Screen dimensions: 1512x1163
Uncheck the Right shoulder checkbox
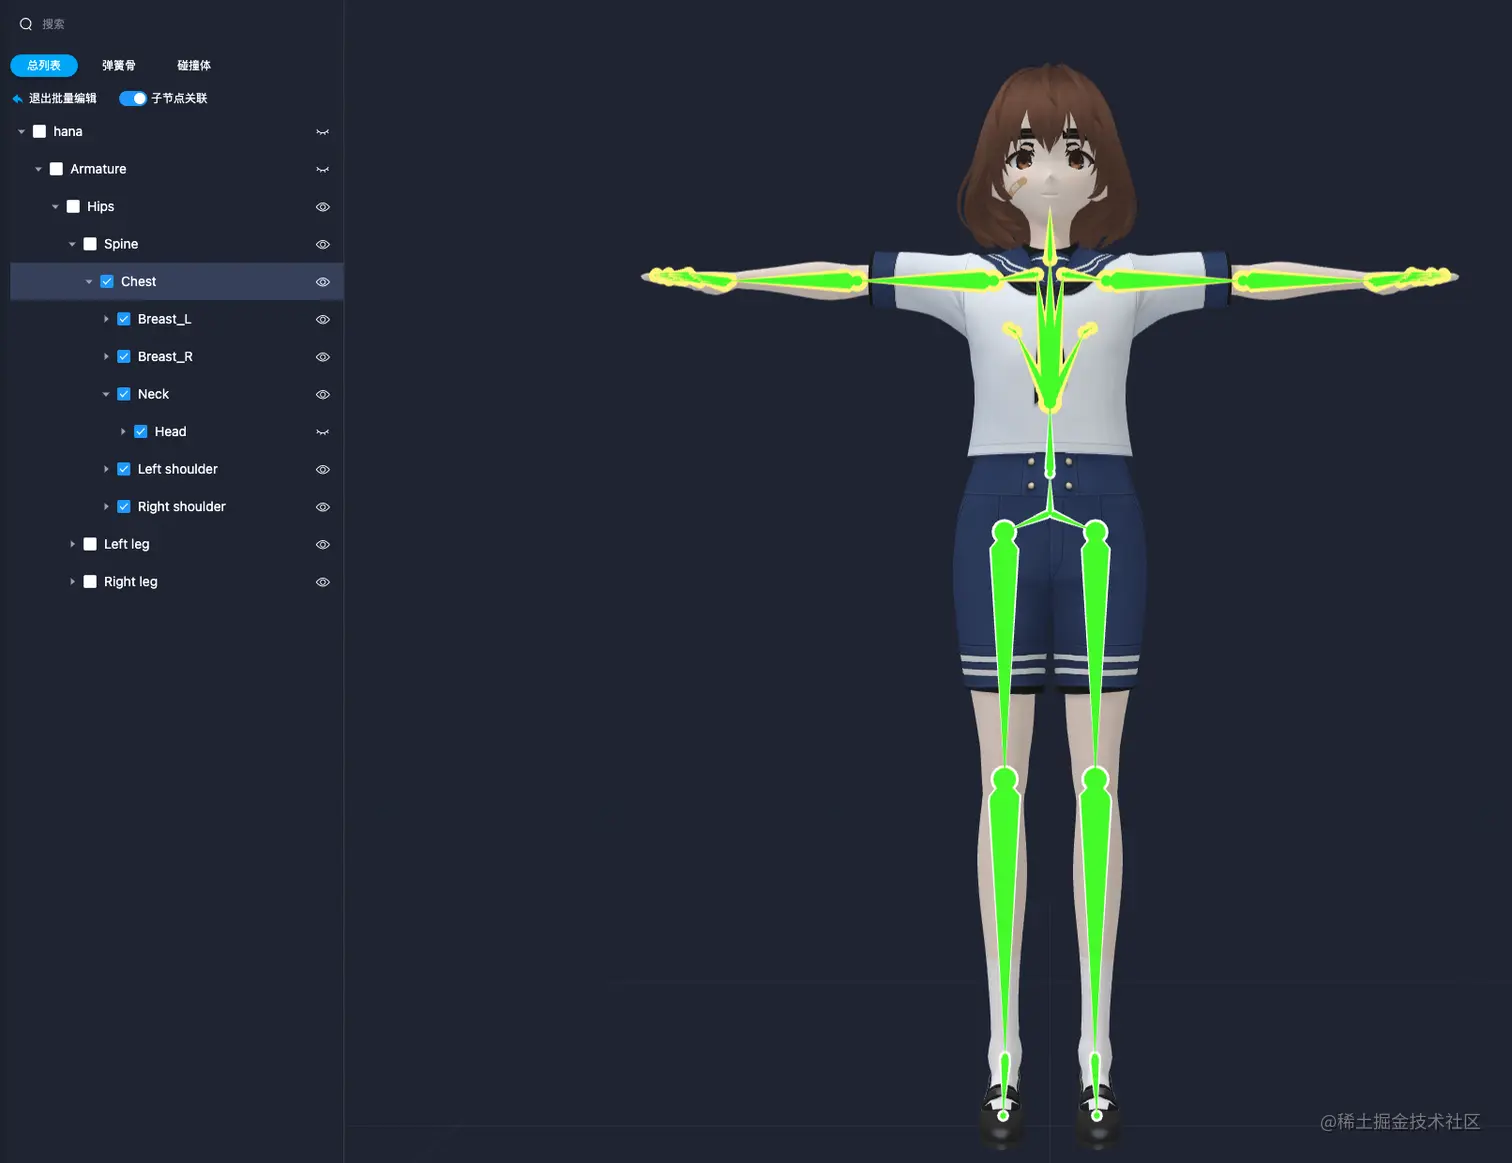(x=124, y=506)
